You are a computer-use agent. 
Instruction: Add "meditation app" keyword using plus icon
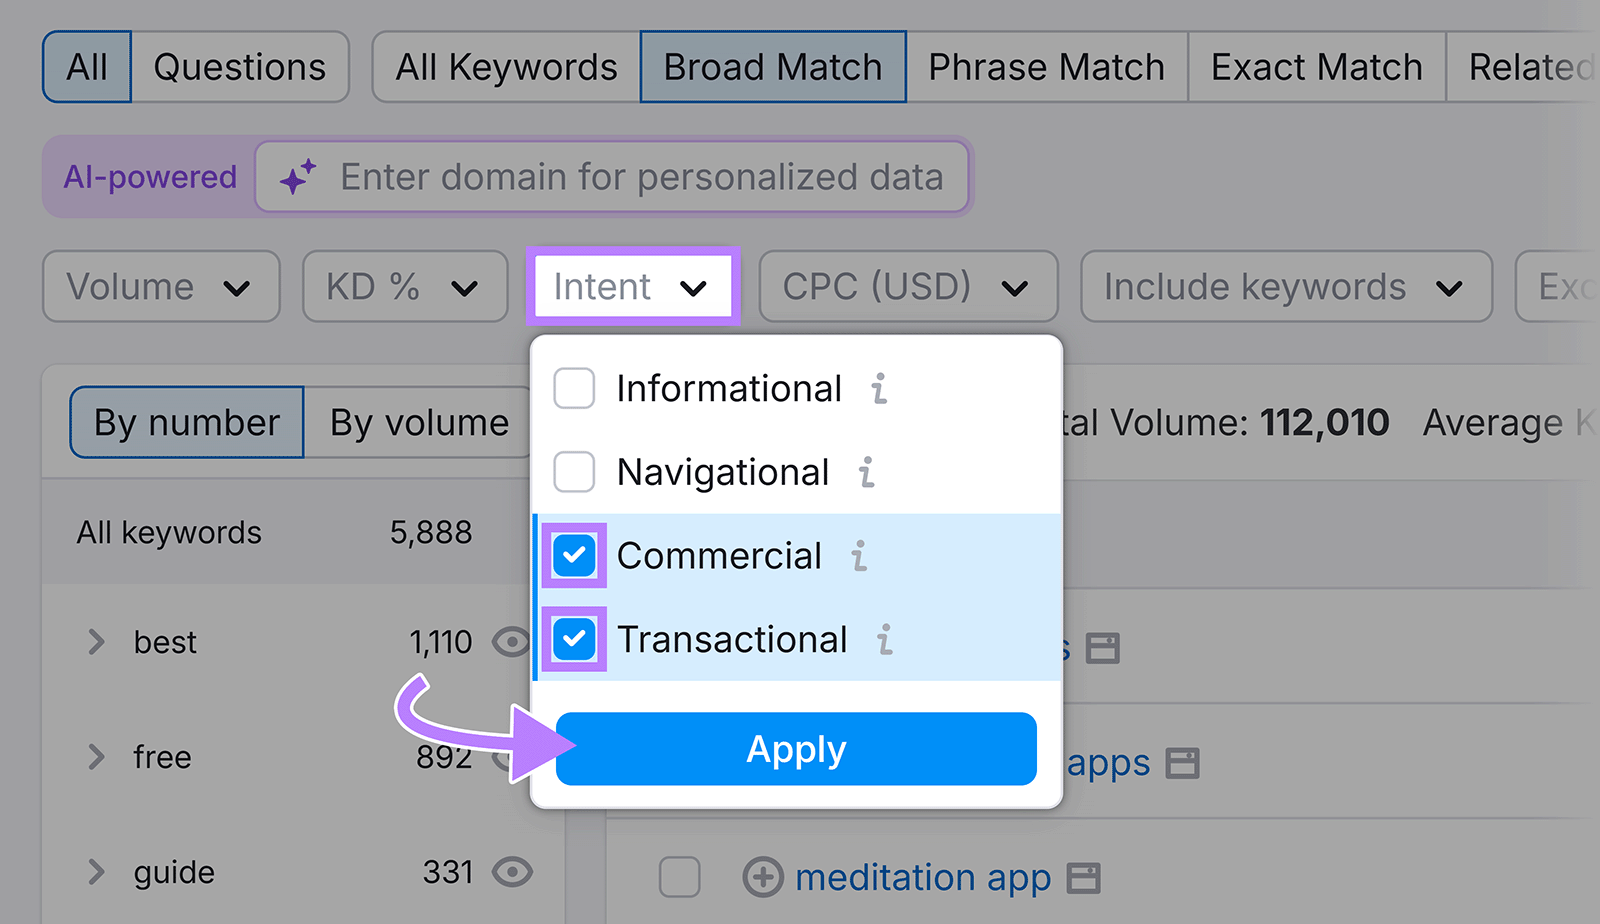763,877
